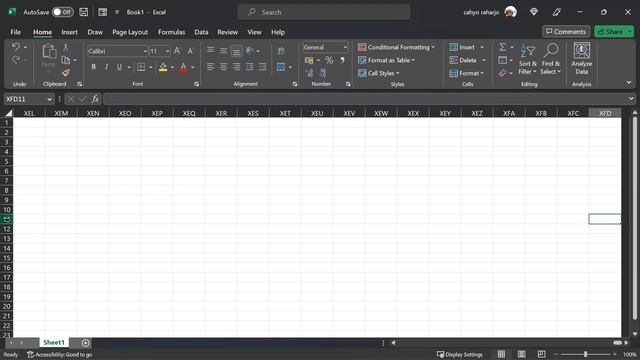
Task: Align text to the left
Action: tap(211, 67)
